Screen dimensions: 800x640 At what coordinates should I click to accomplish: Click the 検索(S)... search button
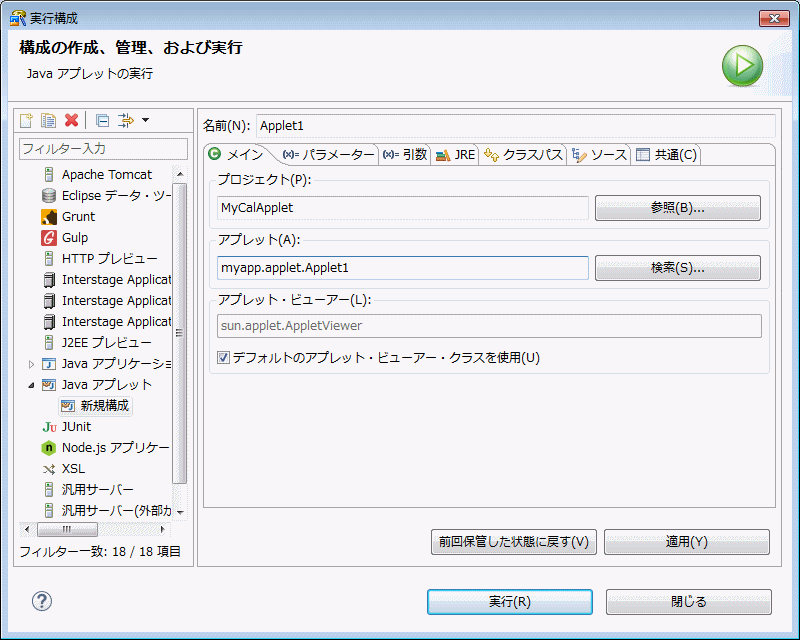pyautogui.click(x=678, y=268)
